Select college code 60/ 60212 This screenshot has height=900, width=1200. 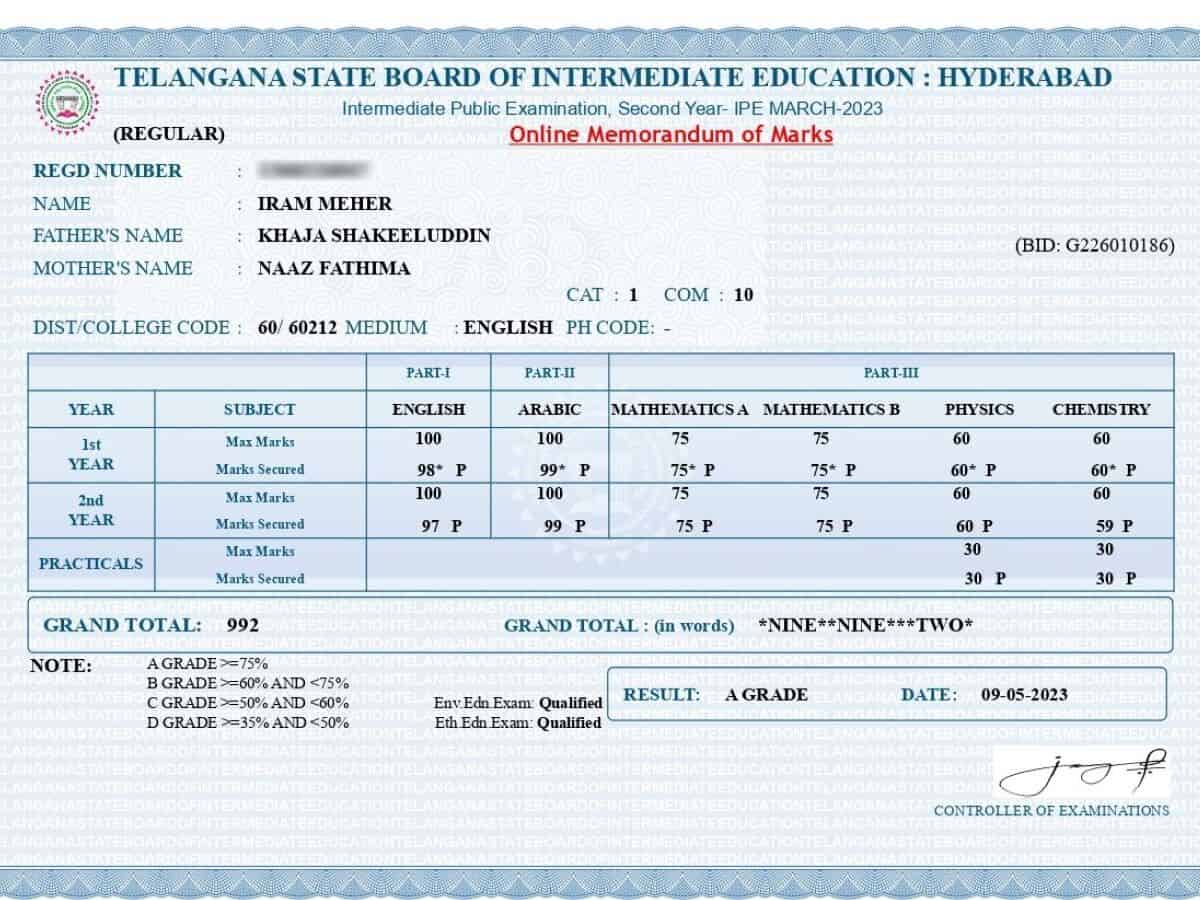click(298, 327)
